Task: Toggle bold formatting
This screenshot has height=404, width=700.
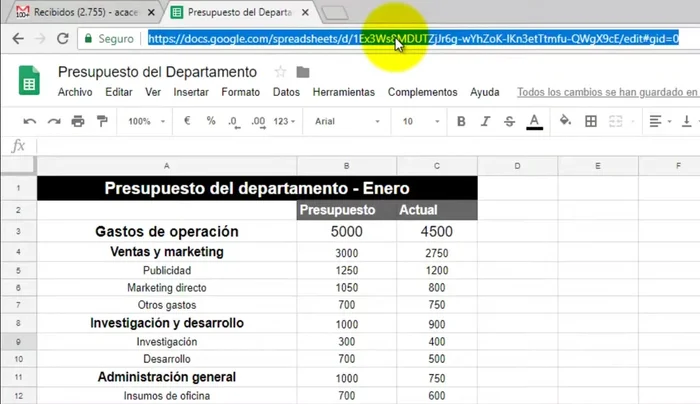Action: pos(461,121)
